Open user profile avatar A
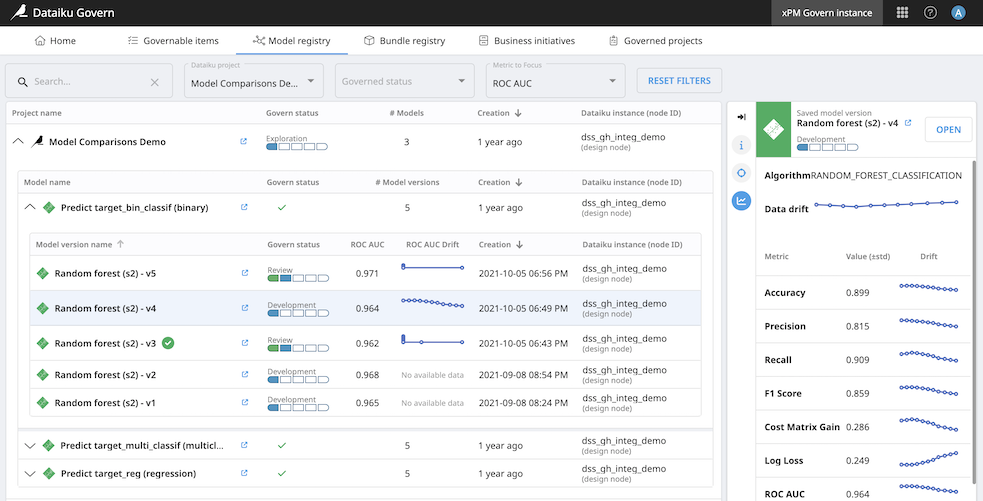 click(x=958, y=13)
